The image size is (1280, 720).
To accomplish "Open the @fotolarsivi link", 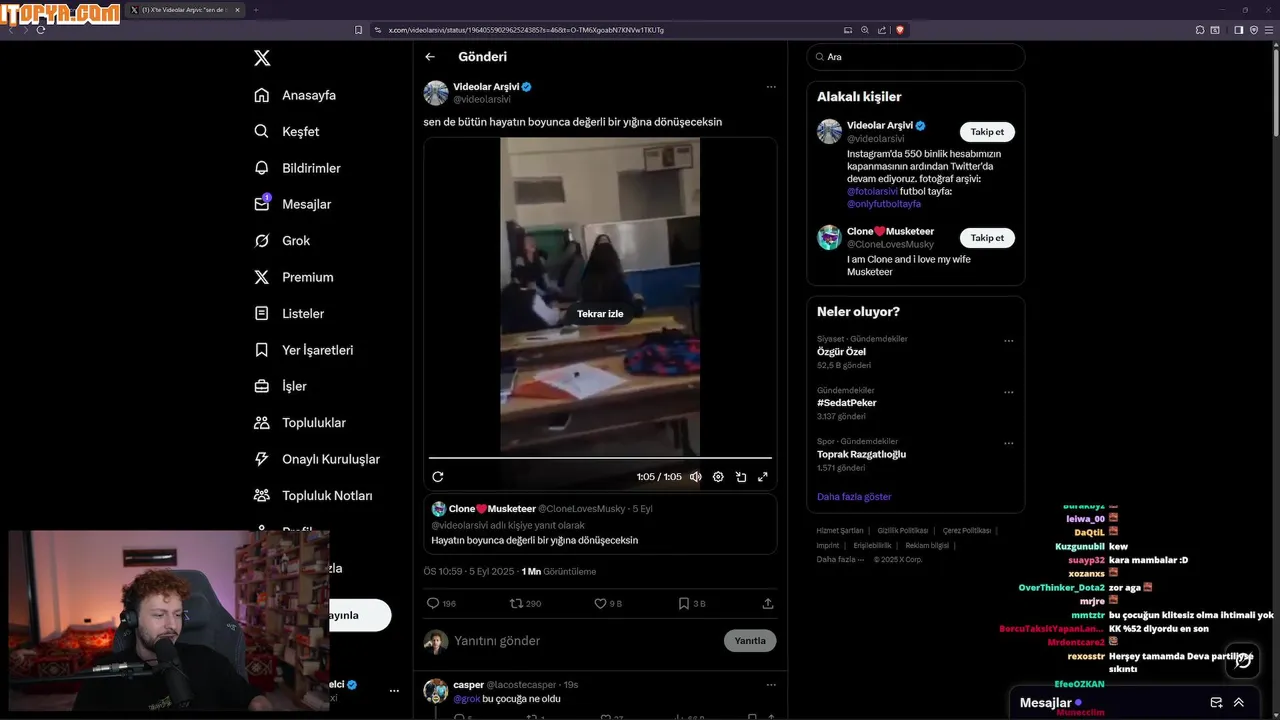I will [x=872, y=191].
